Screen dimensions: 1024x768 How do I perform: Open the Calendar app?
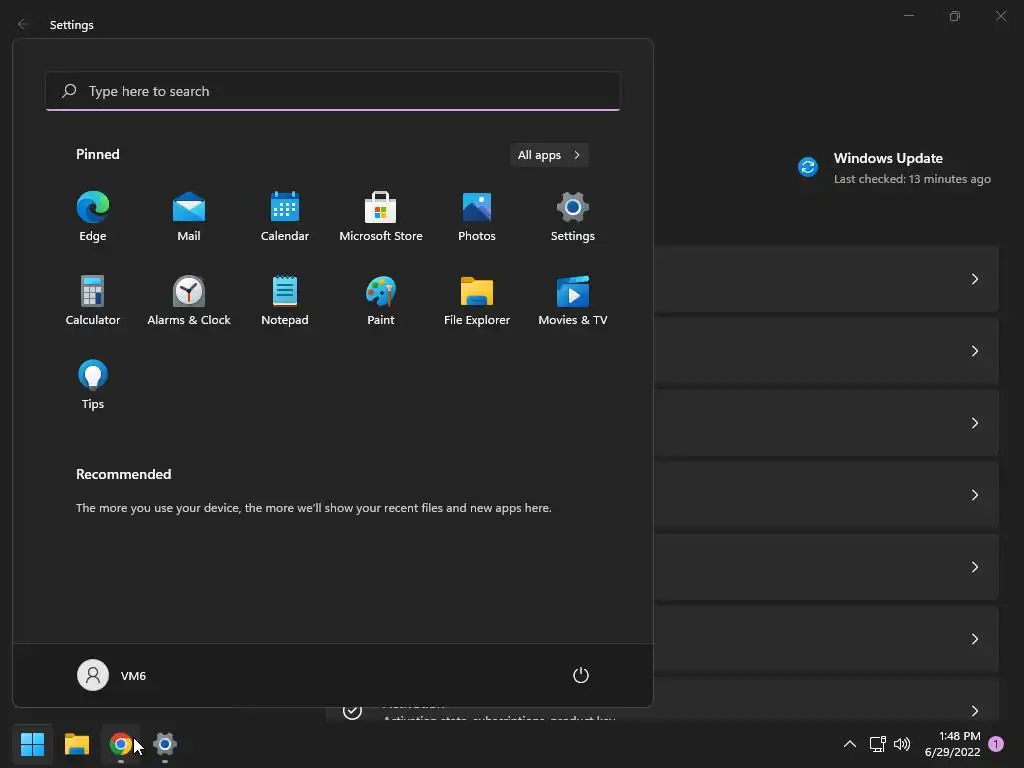[285, 217]
